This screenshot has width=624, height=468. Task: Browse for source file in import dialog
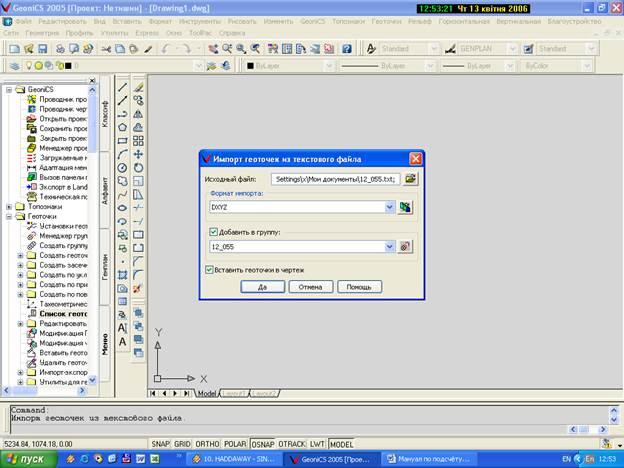point(410,179)
